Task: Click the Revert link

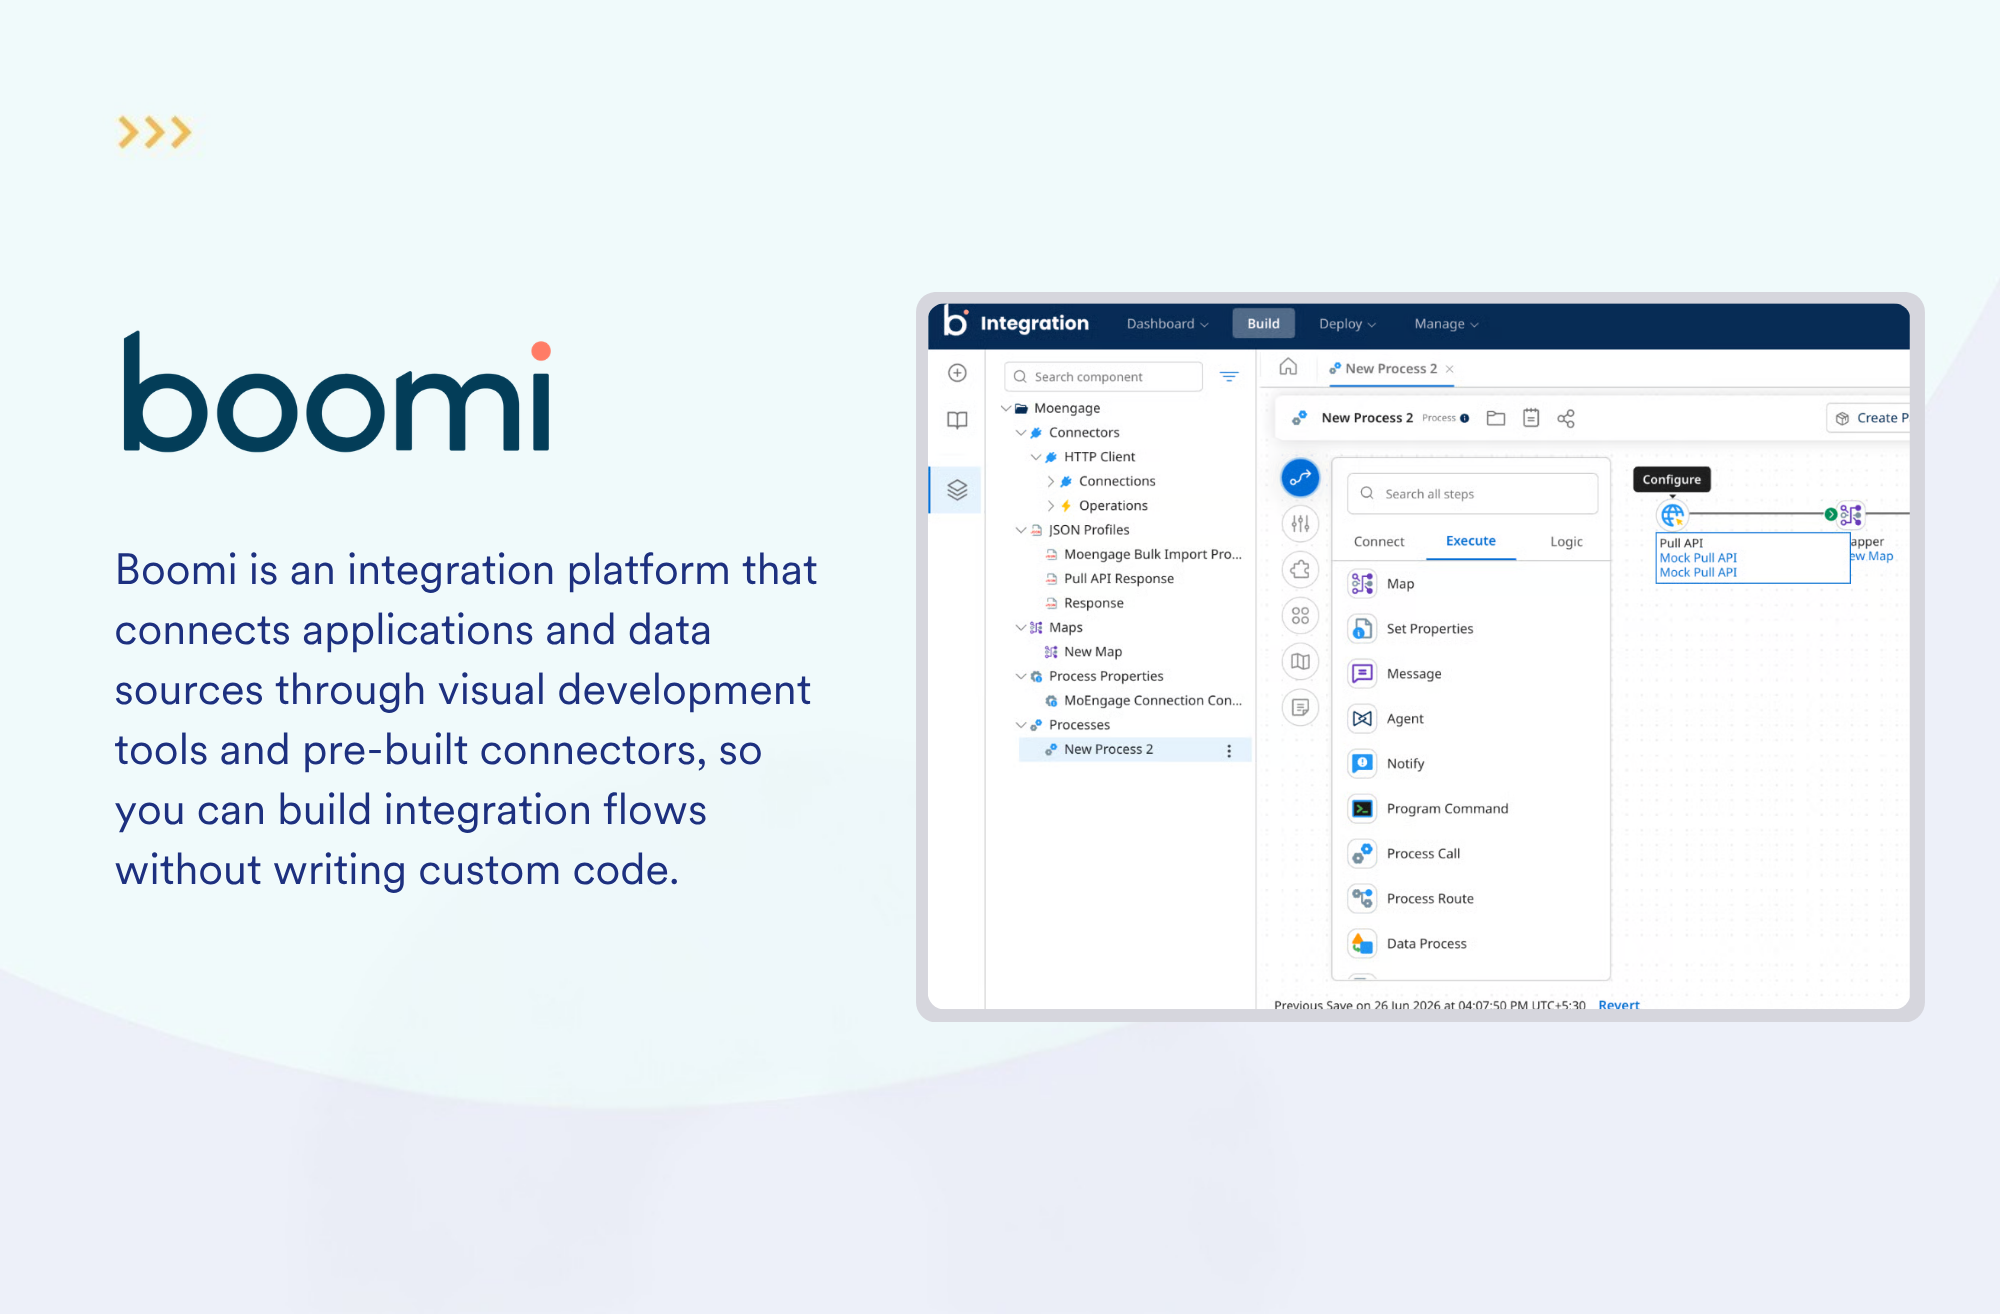Action: (x=1618, y=1004)
